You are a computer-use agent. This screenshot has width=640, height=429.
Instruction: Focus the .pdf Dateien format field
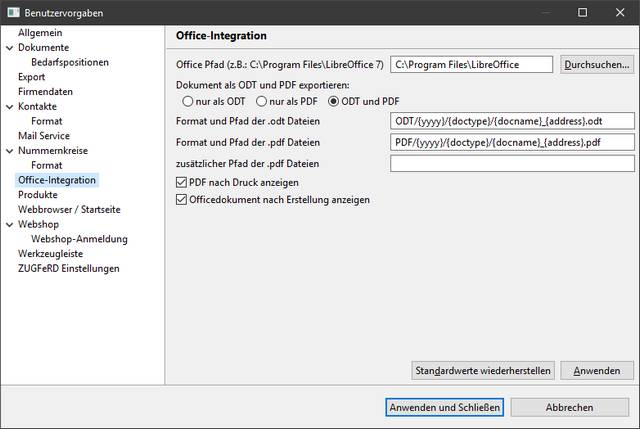point(512,142)
